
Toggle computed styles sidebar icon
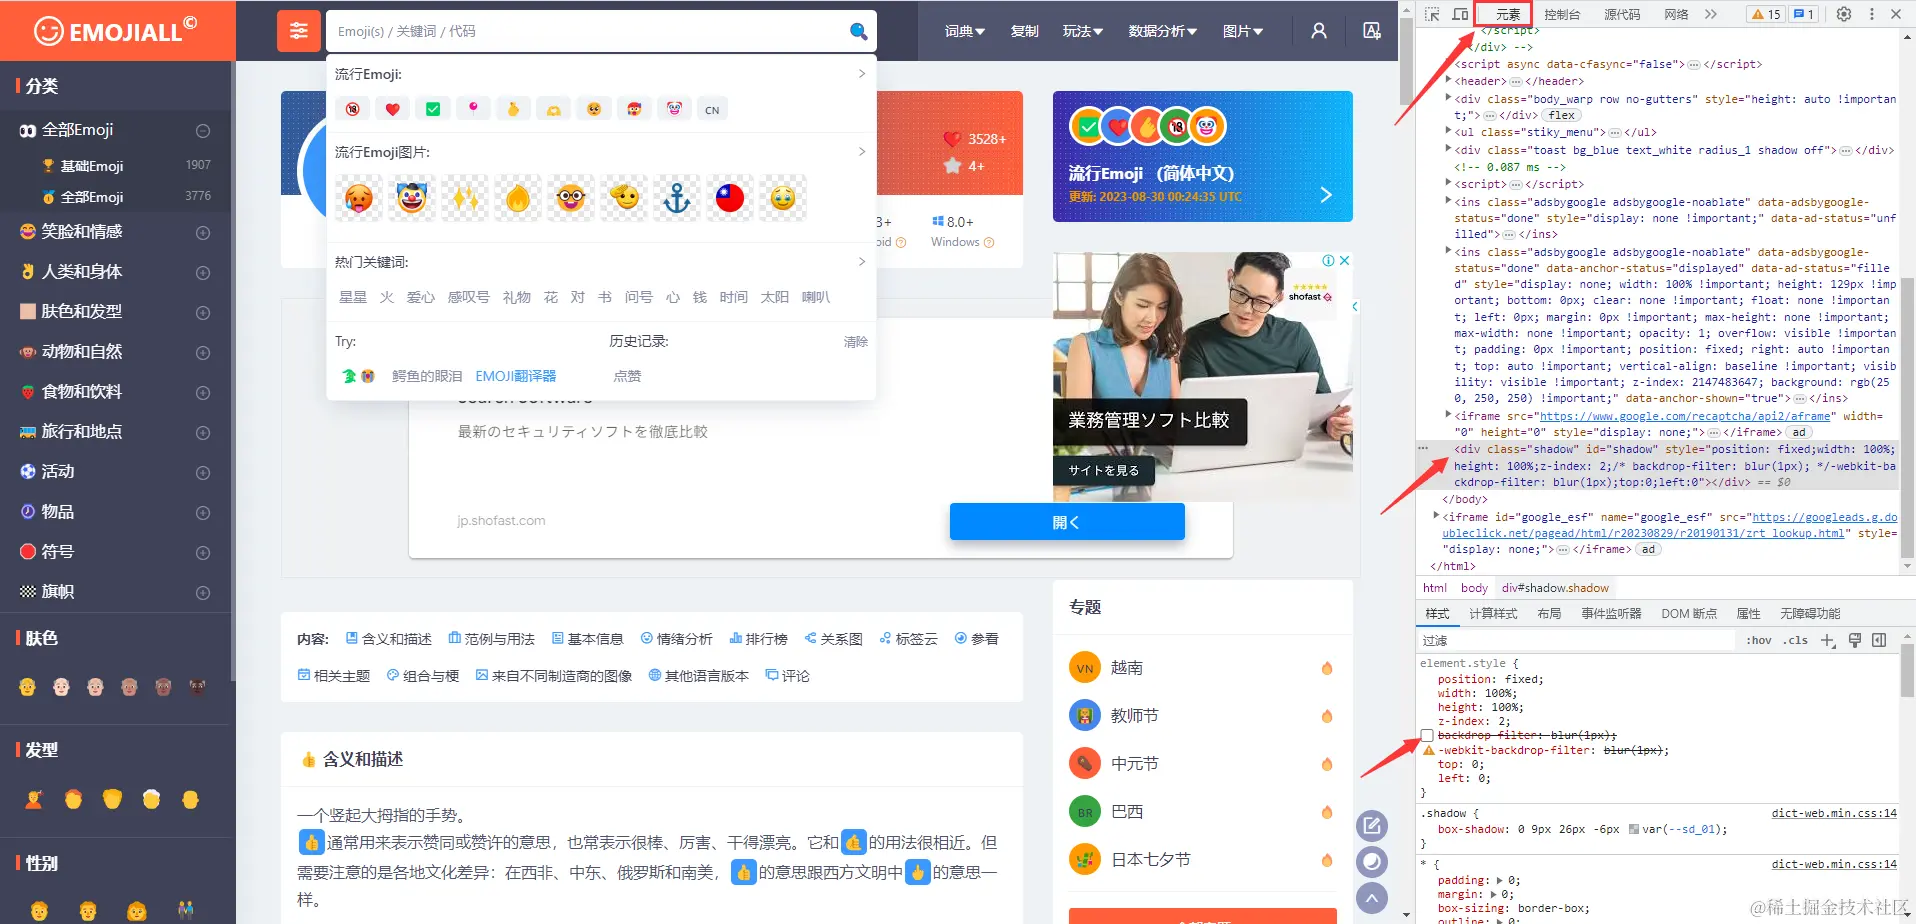click(x=1879, y=640)
